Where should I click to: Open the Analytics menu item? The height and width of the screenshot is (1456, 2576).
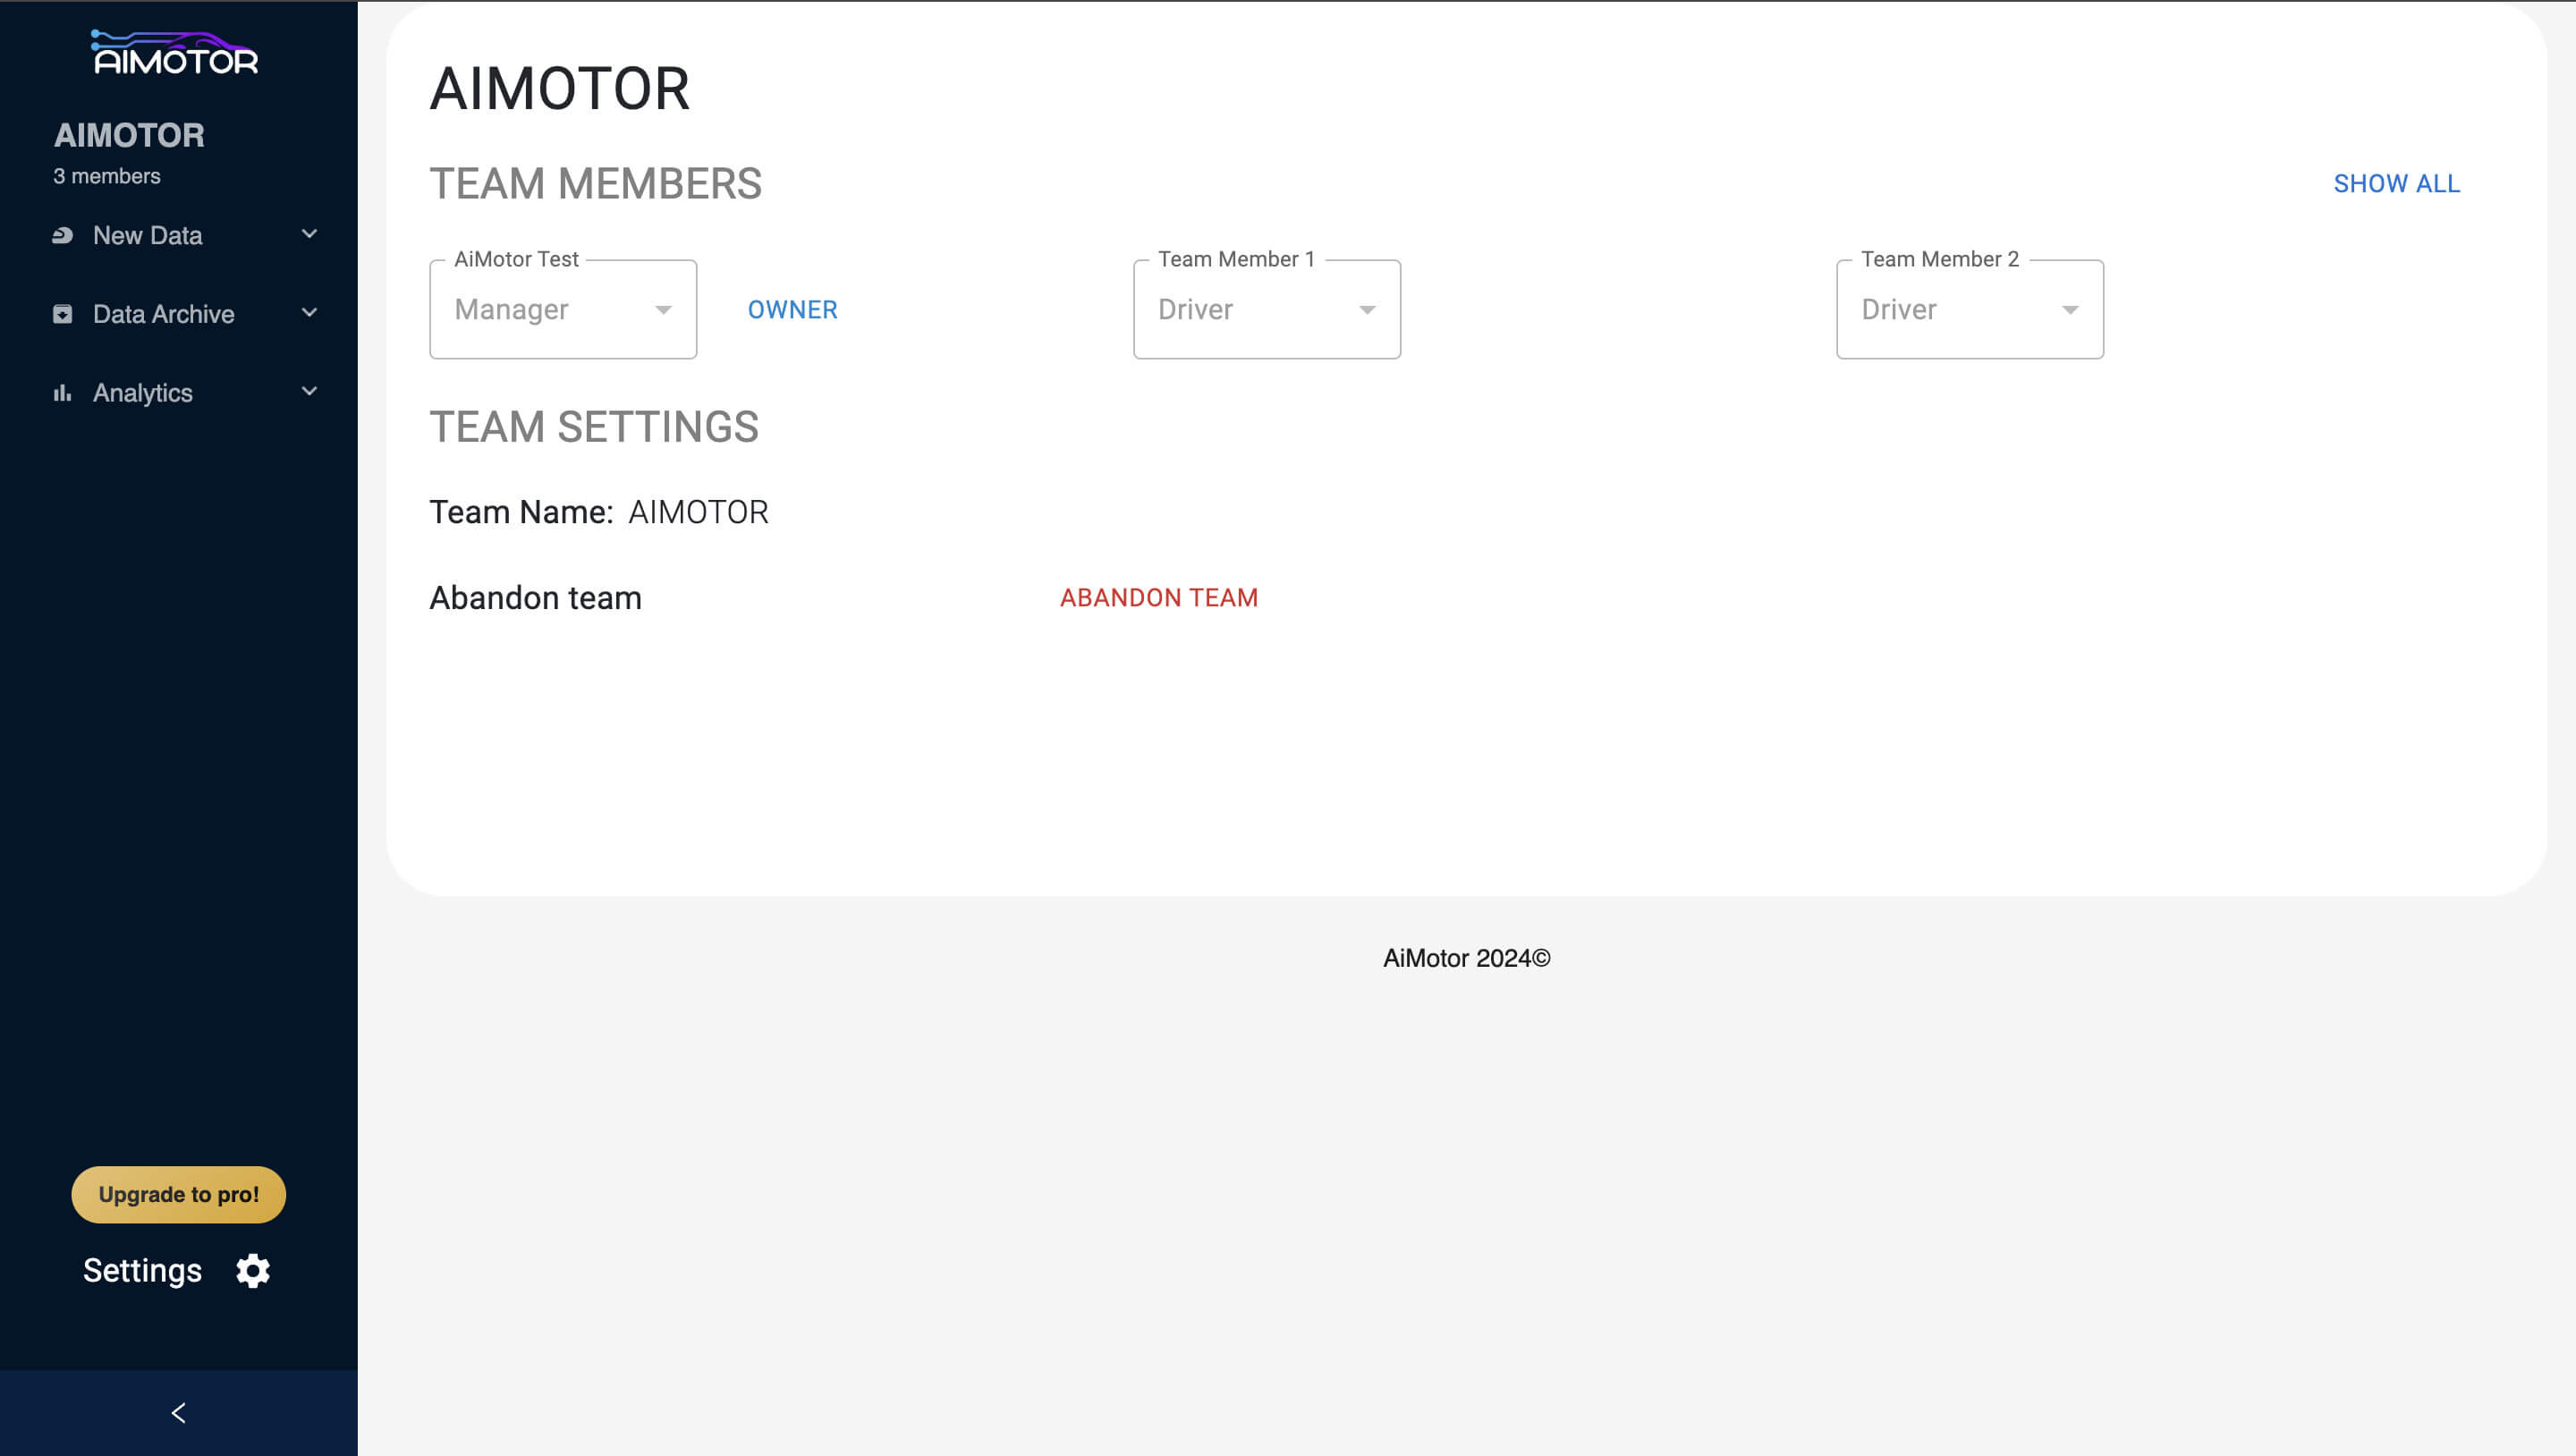click(143, 393)
